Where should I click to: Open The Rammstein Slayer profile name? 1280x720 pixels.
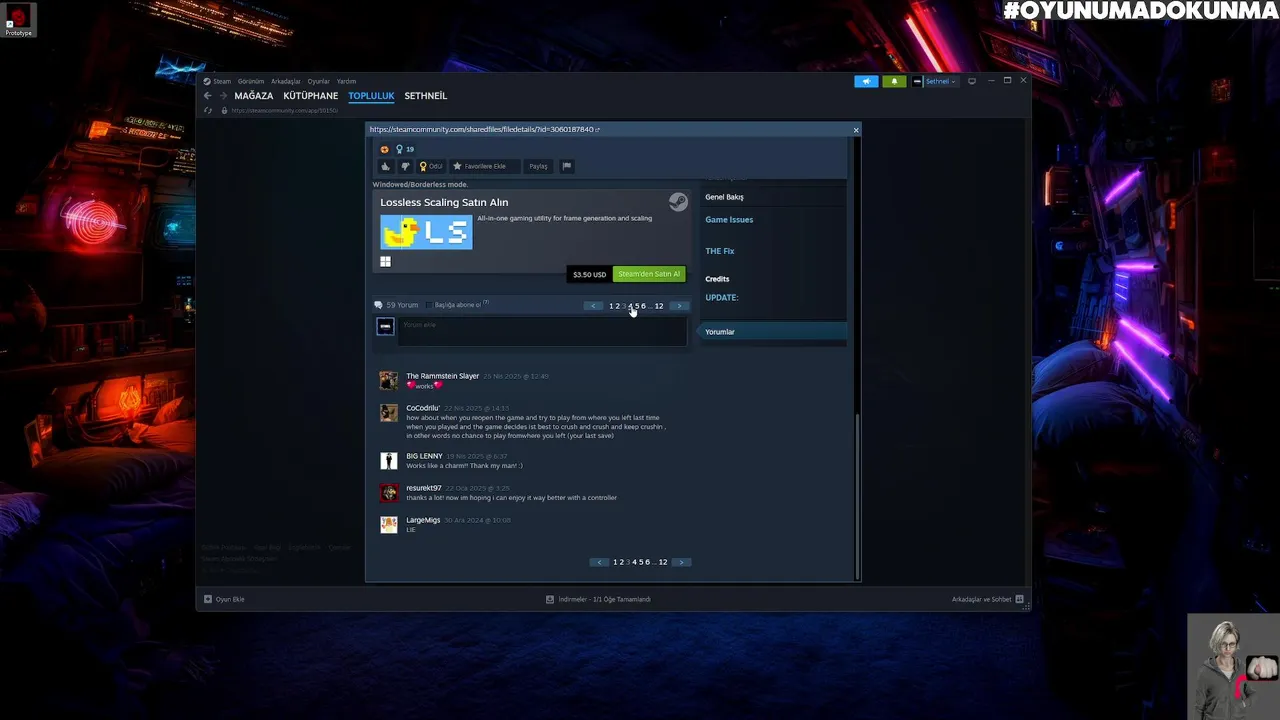[x=442, y=376]
